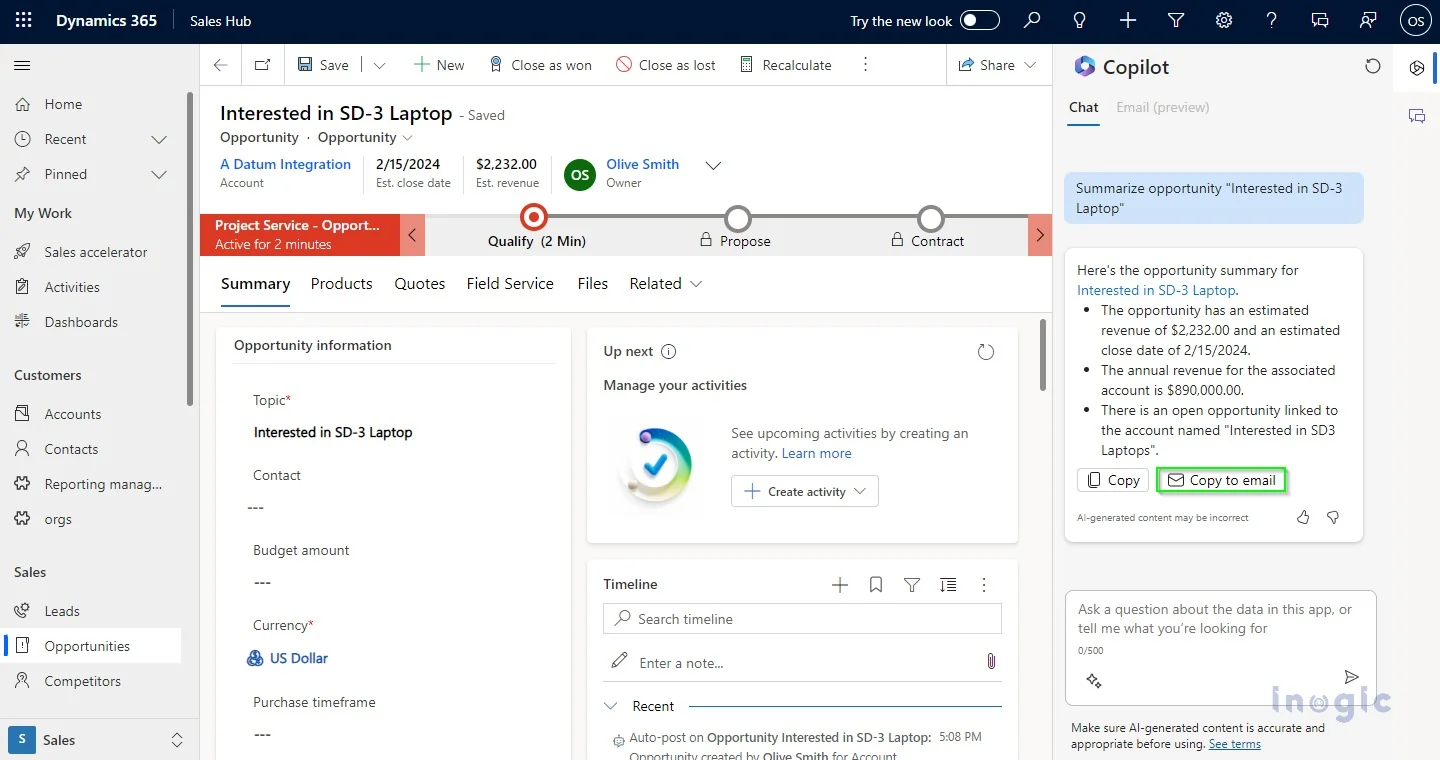Click the timeline bookmark icon
Image resolution: width=1440 pixels, height=760 pixels.
[876, 585]
